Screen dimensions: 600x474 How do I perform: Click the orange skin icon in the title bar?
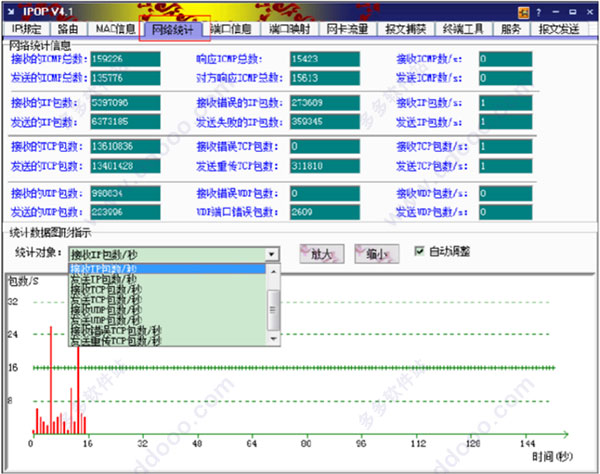523,12
